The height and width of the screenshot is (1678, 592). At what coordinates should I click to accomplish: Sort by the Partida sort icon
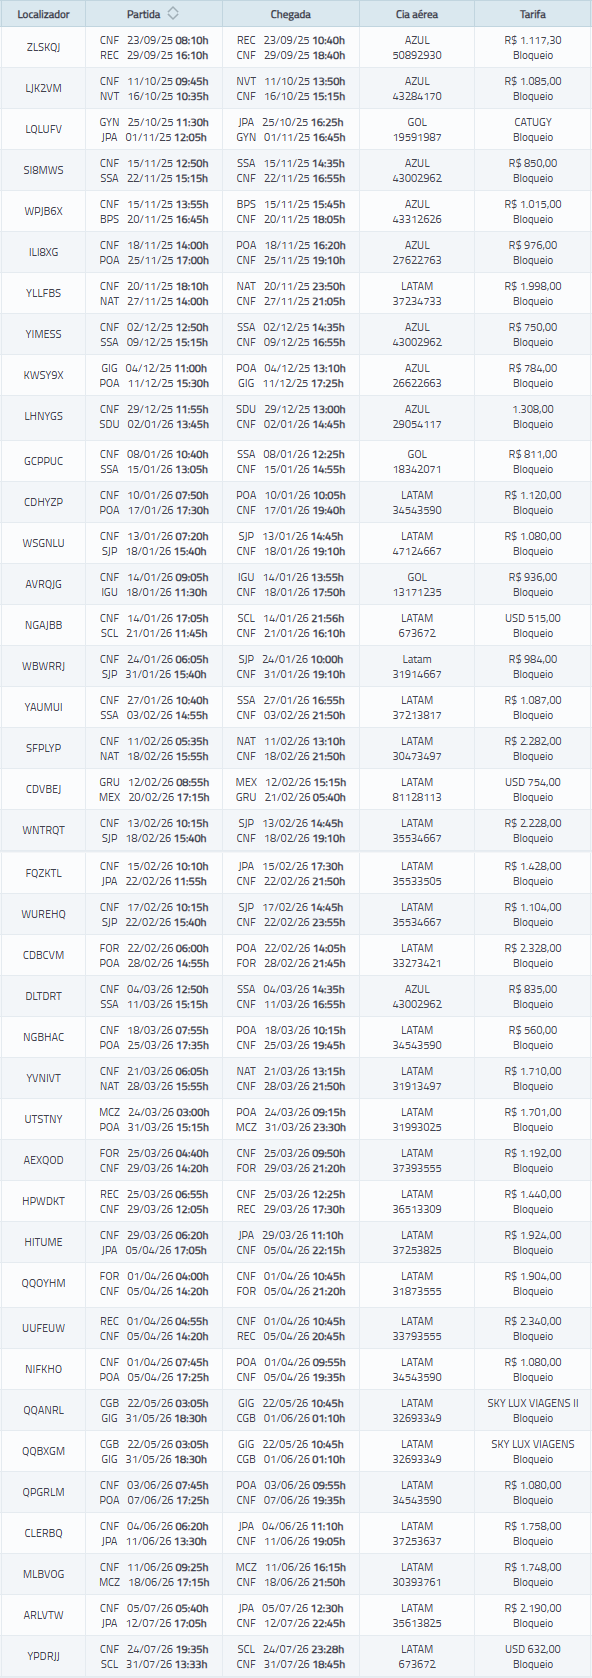pyautogui.click(x=173, y=14)
